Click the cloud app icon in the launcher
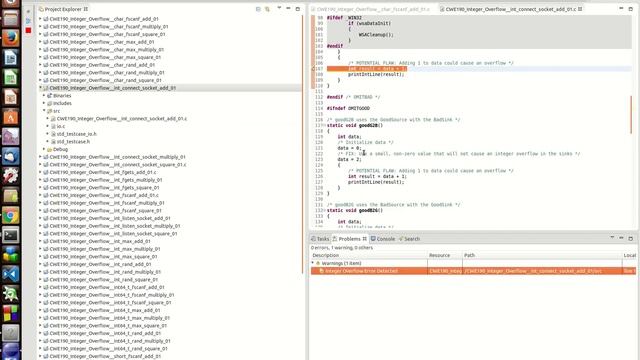The height and width of the screenshot is (360, 640). 11,156
